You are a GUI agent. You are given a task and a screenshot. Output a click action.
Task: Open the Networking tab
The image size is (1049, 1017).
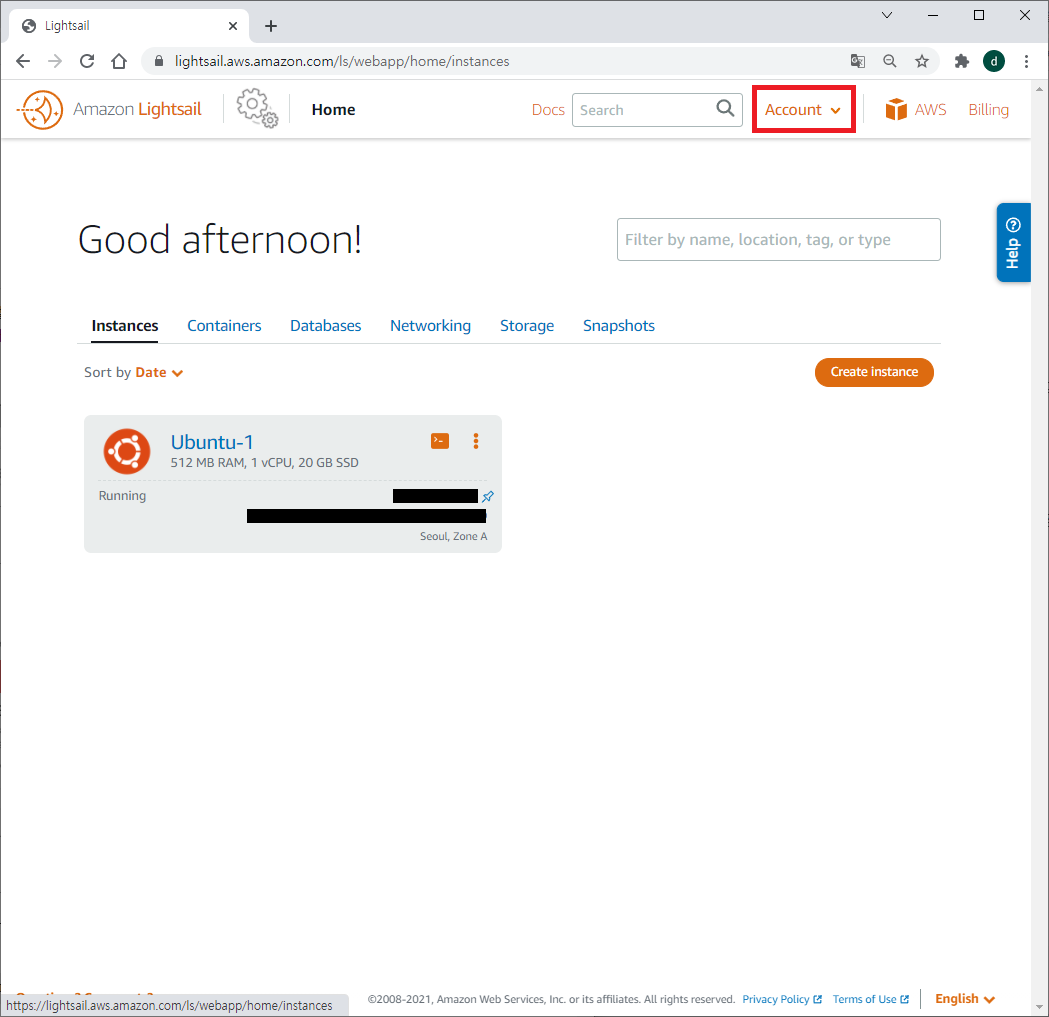click(430, 326)
